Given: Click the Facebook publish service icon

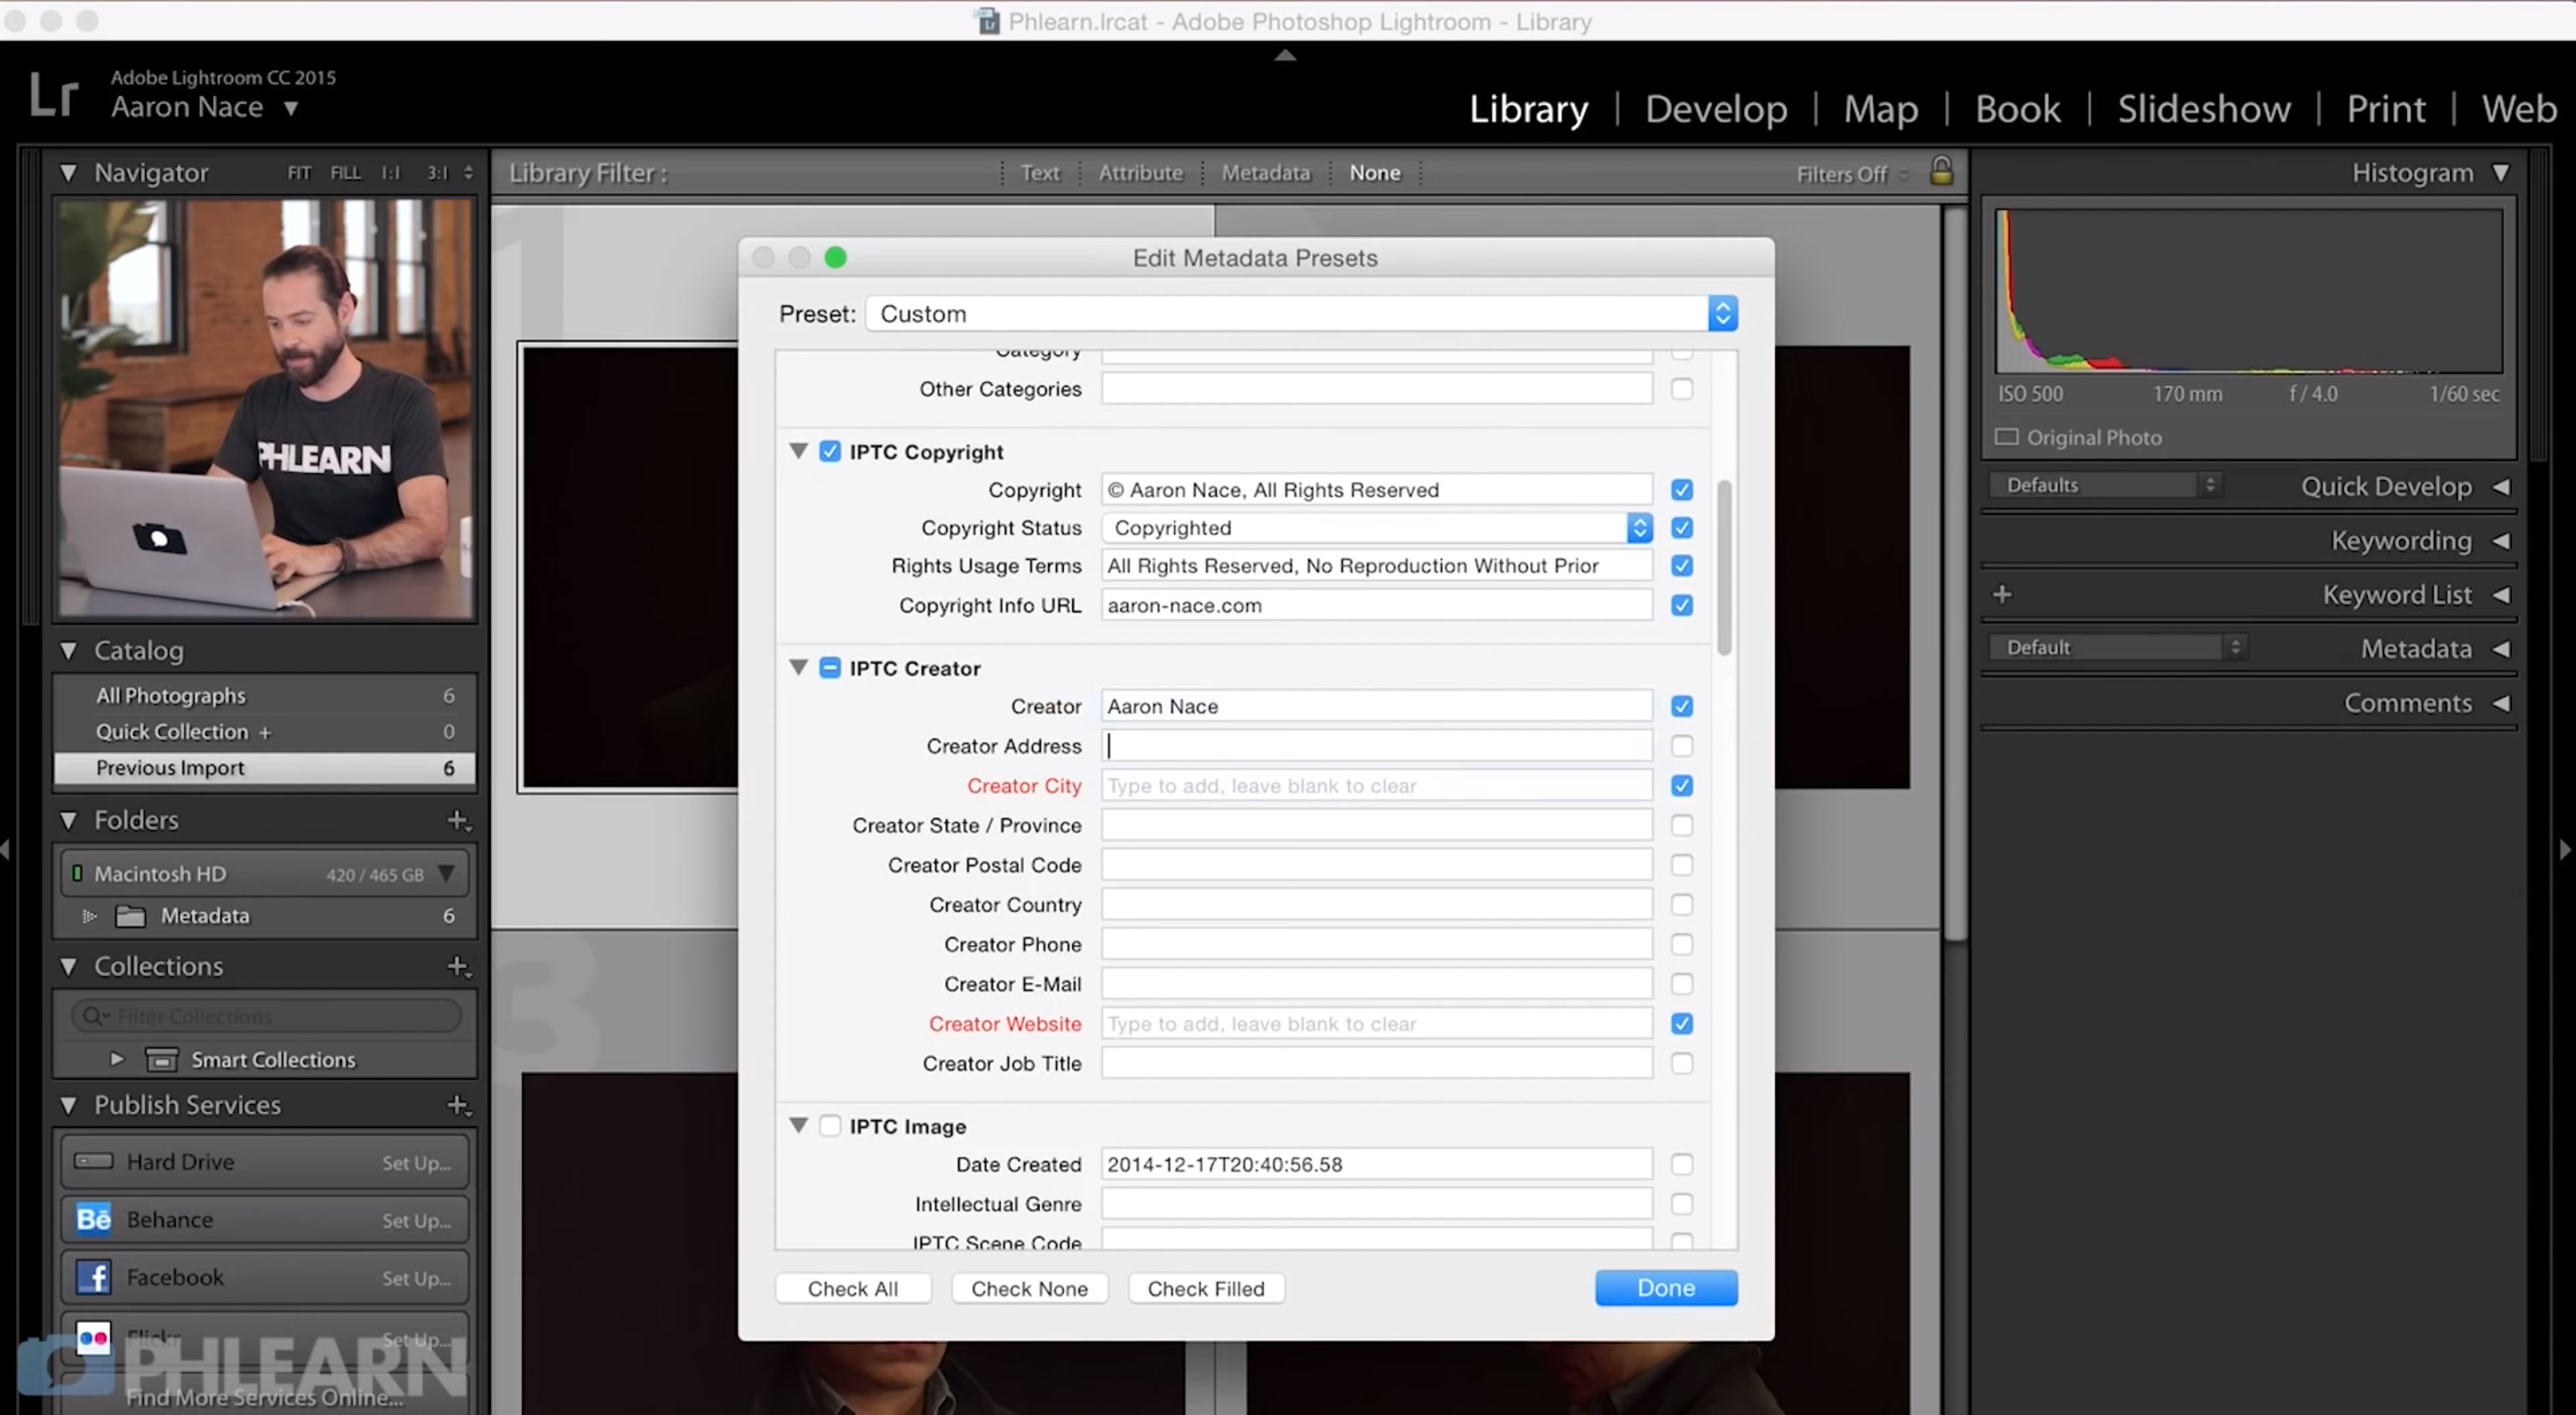Looking at the screenshot, I should click(x=92, y=1277).
